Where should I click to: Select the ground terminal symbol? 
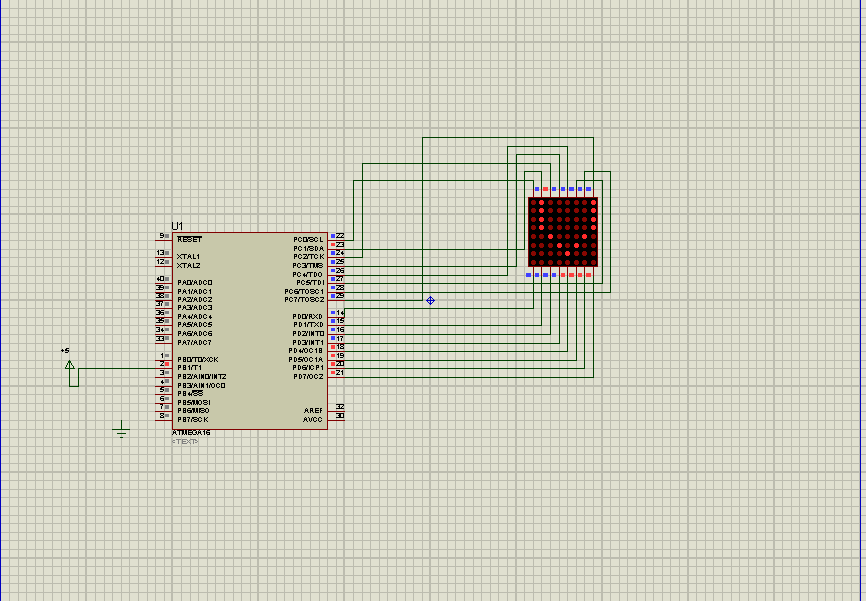121,429
